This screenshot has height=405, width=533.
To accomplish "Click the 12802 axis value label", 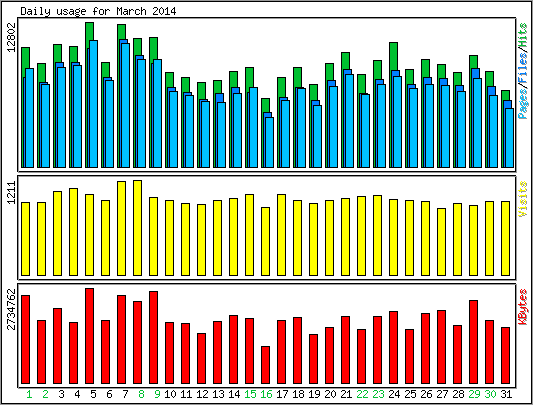I will (12, 37).
